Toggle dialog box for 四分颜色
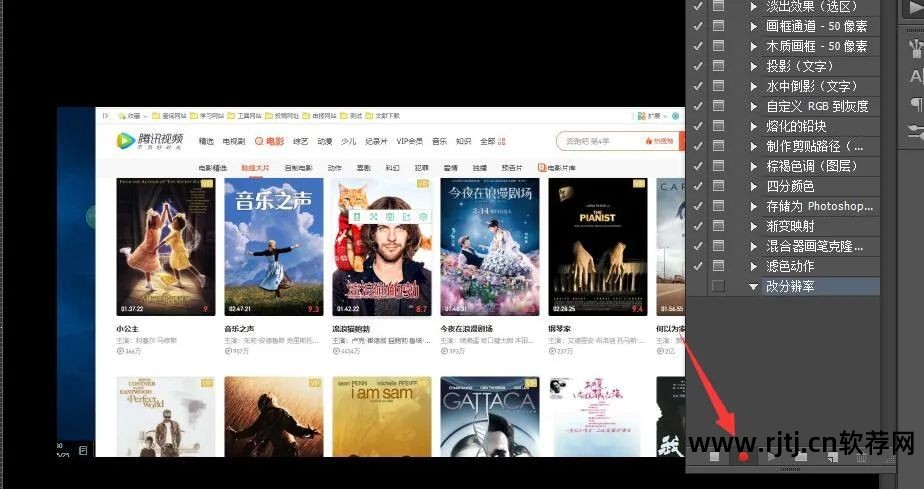The height and width of the screenshot is (489, 924). 718,186
